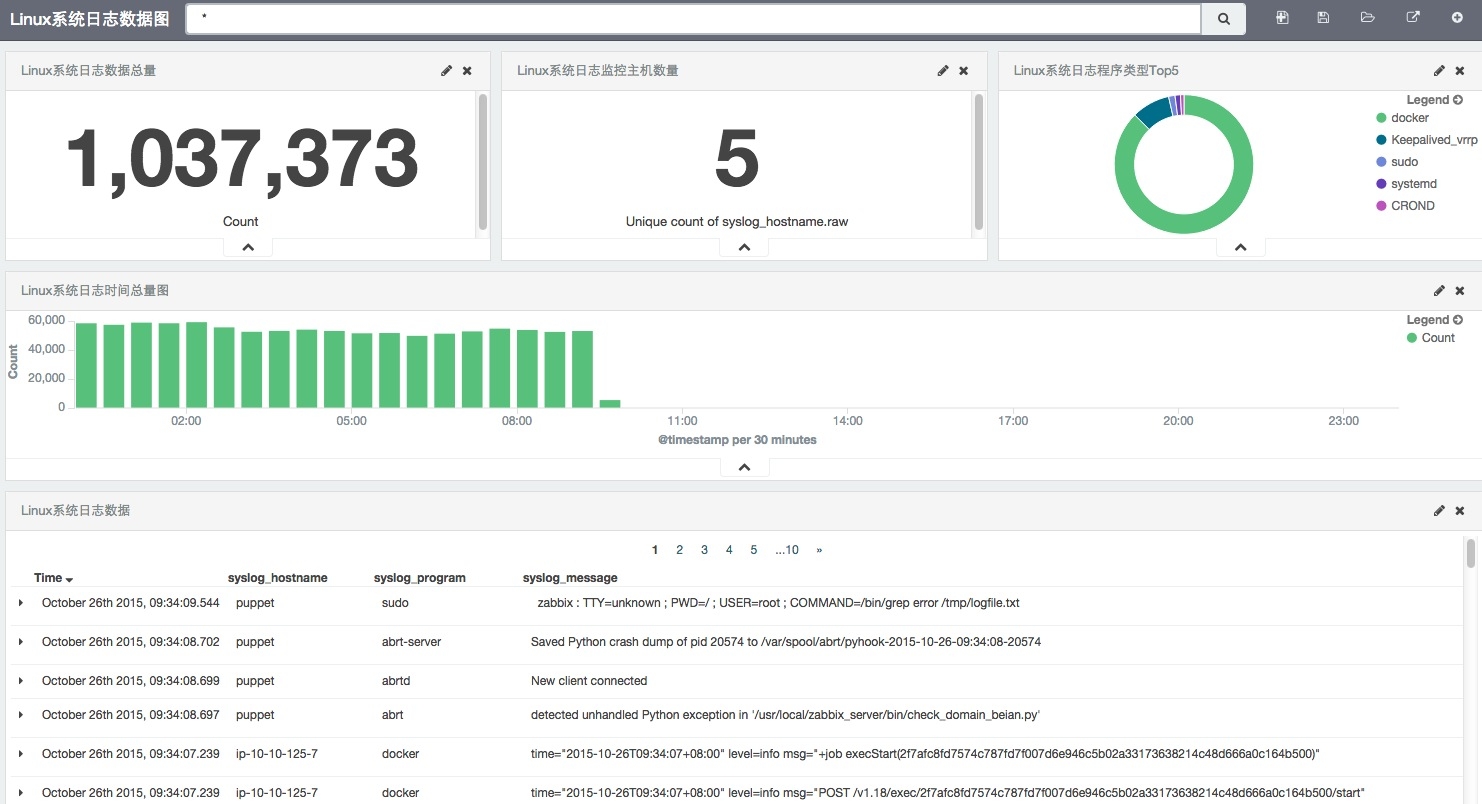
Task: Expand the abrtd log row
Action: [x=21, y=681]
